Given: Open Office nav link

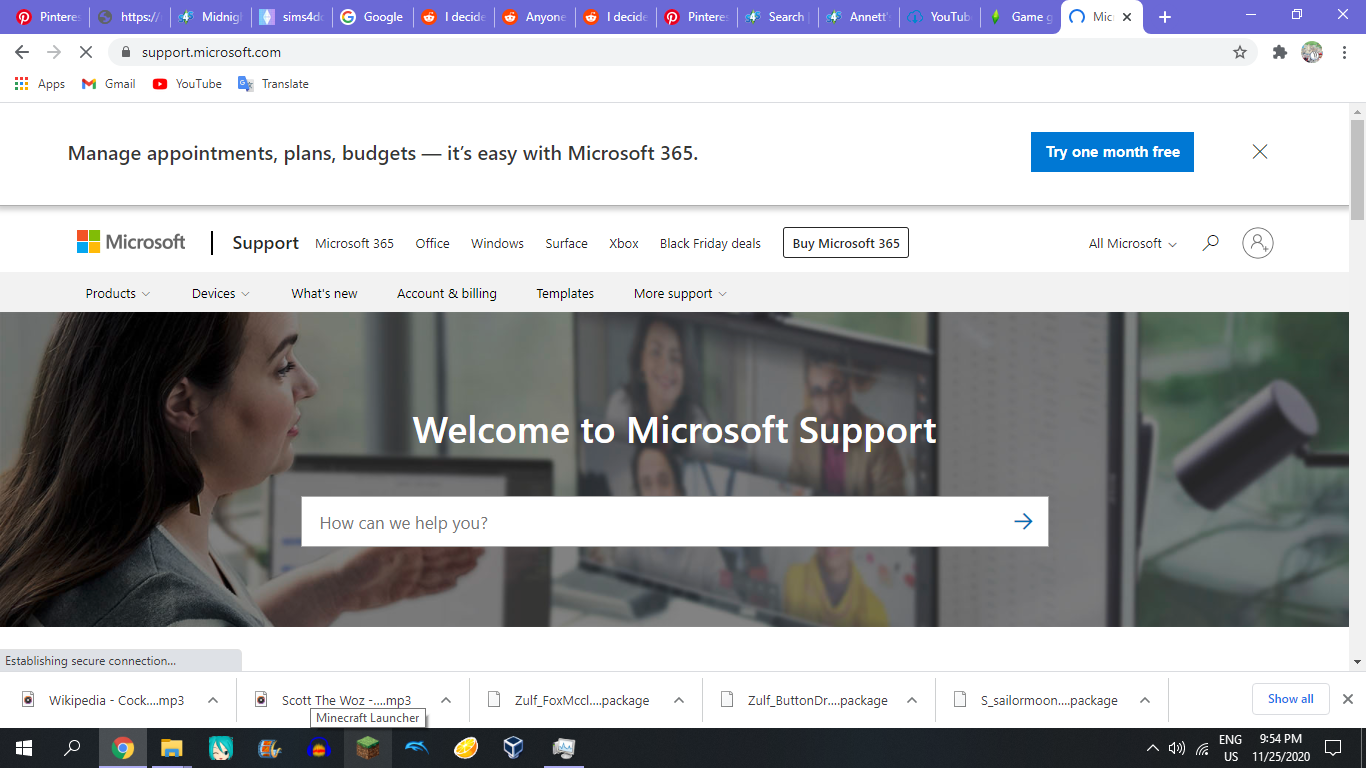Looking at the screenshot, I should coord(432,243).
